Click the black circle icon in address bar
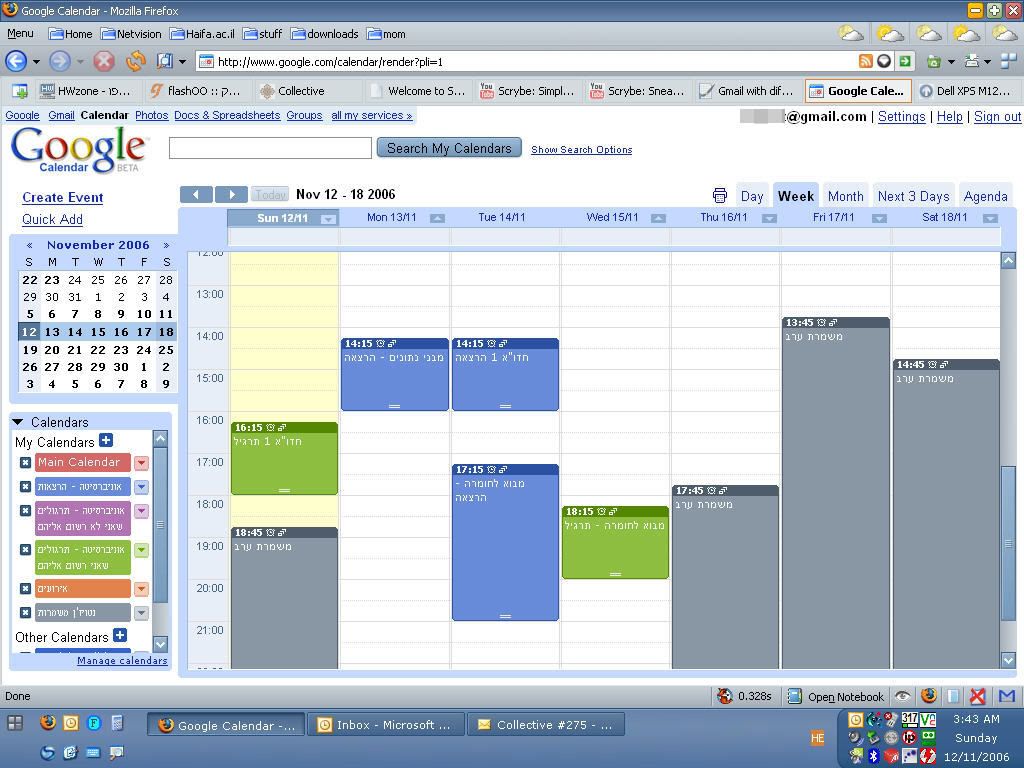This screenshot has width=1024, height=768. [884, 61]
